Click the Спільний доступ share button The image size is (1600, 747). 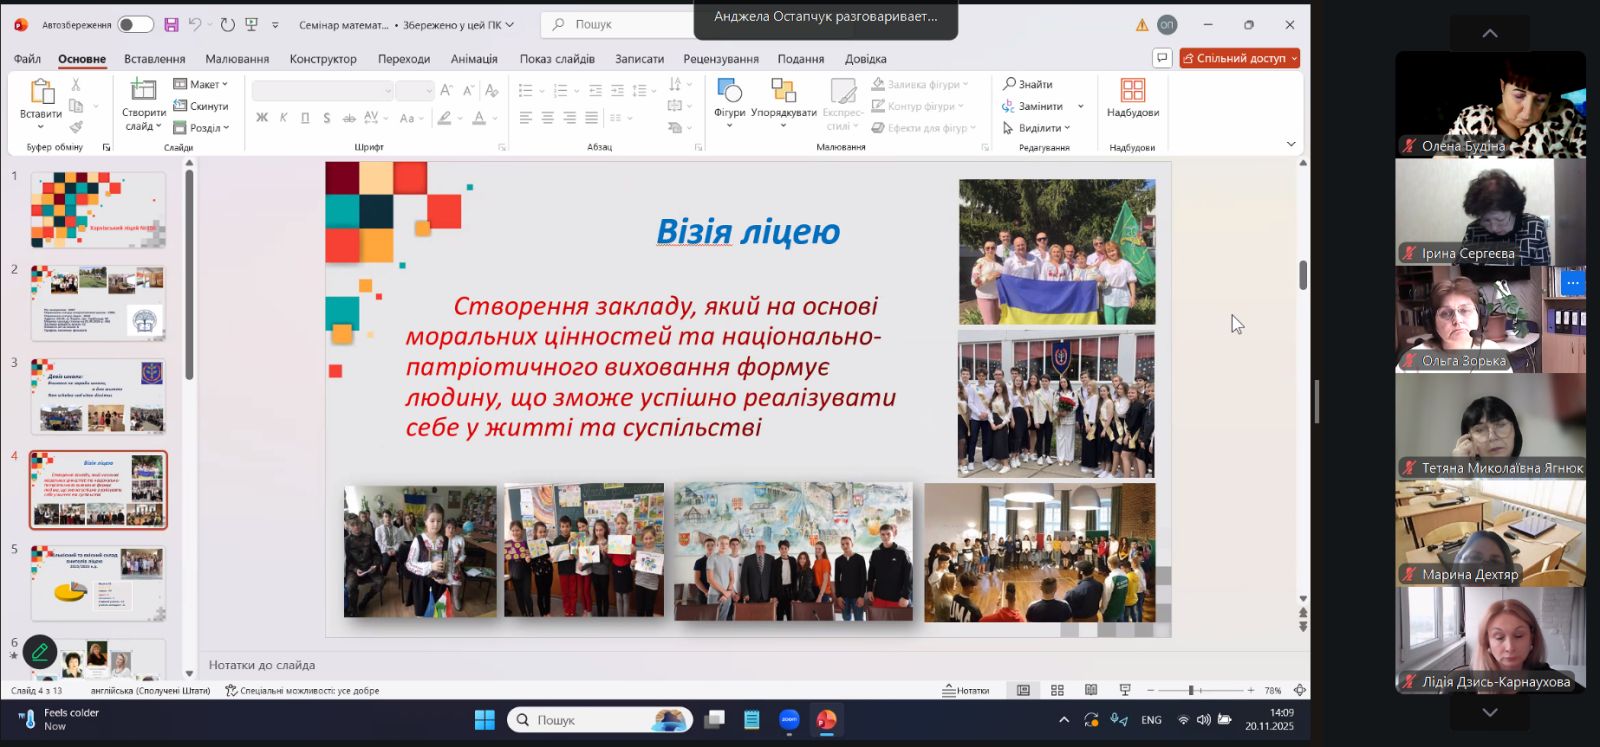(1239, 58)
